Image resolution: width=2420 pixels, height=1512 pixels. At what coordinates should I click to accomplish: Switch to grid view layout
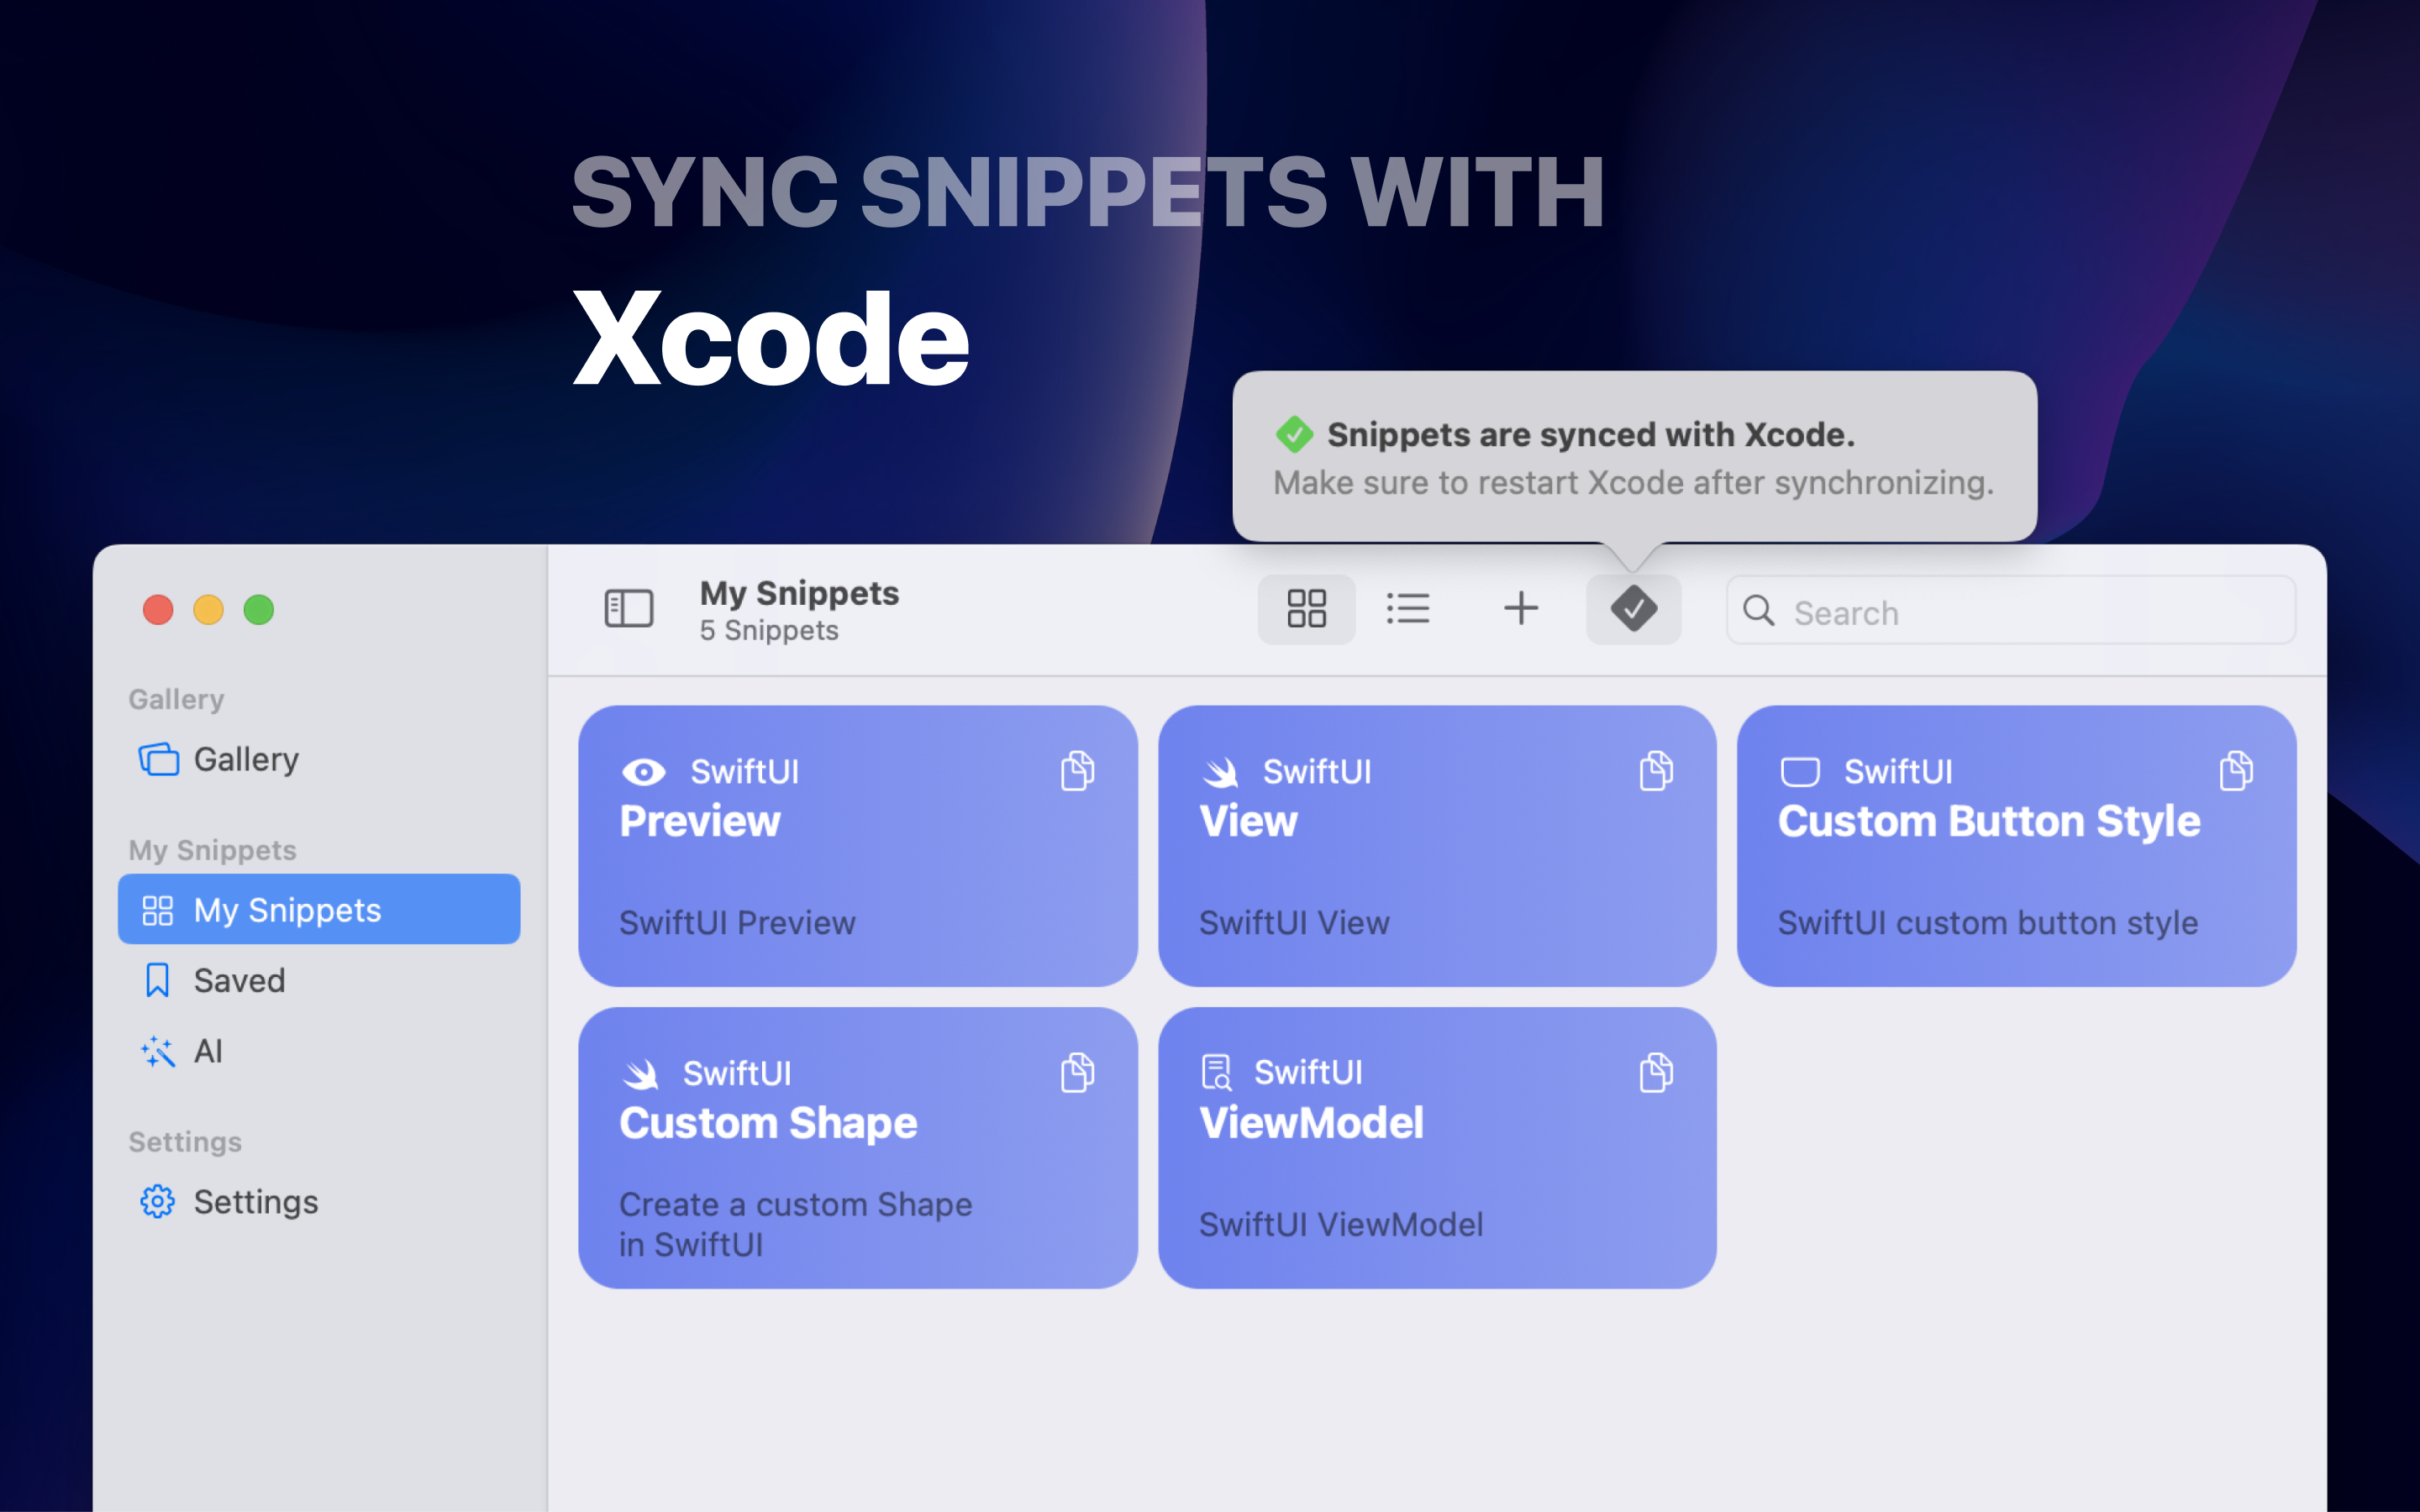(1306, 608)
